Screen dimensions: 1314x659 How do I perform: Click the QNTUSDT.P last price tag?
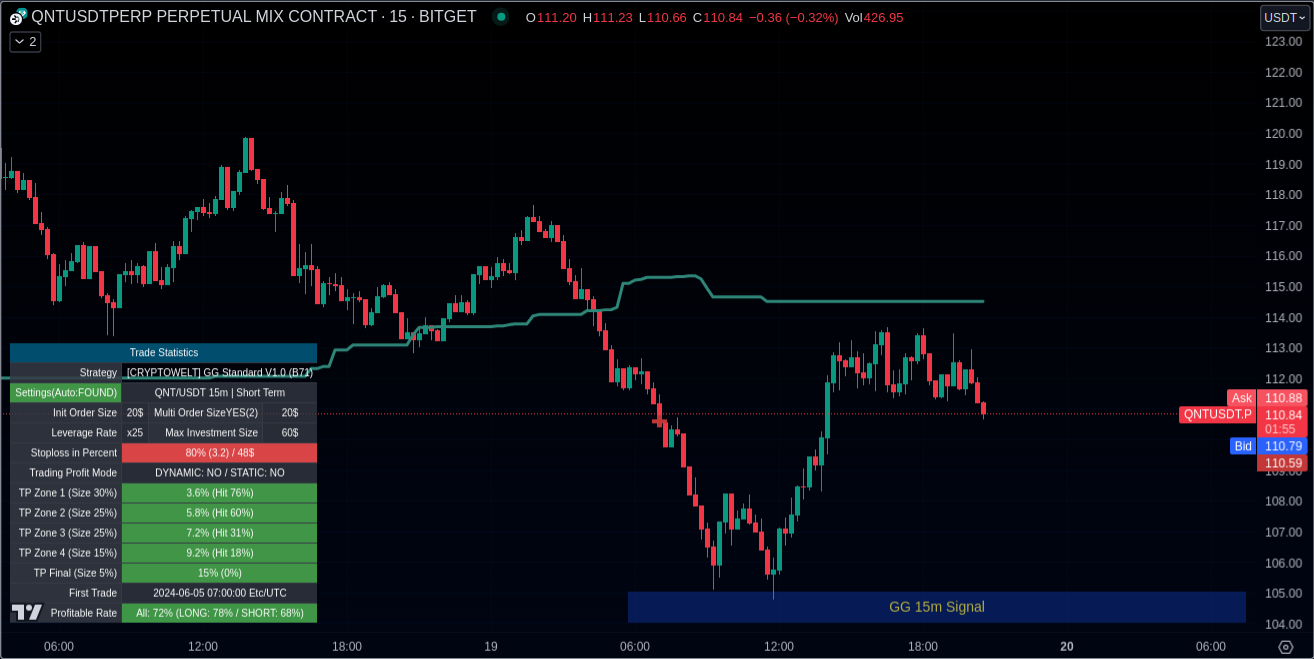tap(1216, 414)
